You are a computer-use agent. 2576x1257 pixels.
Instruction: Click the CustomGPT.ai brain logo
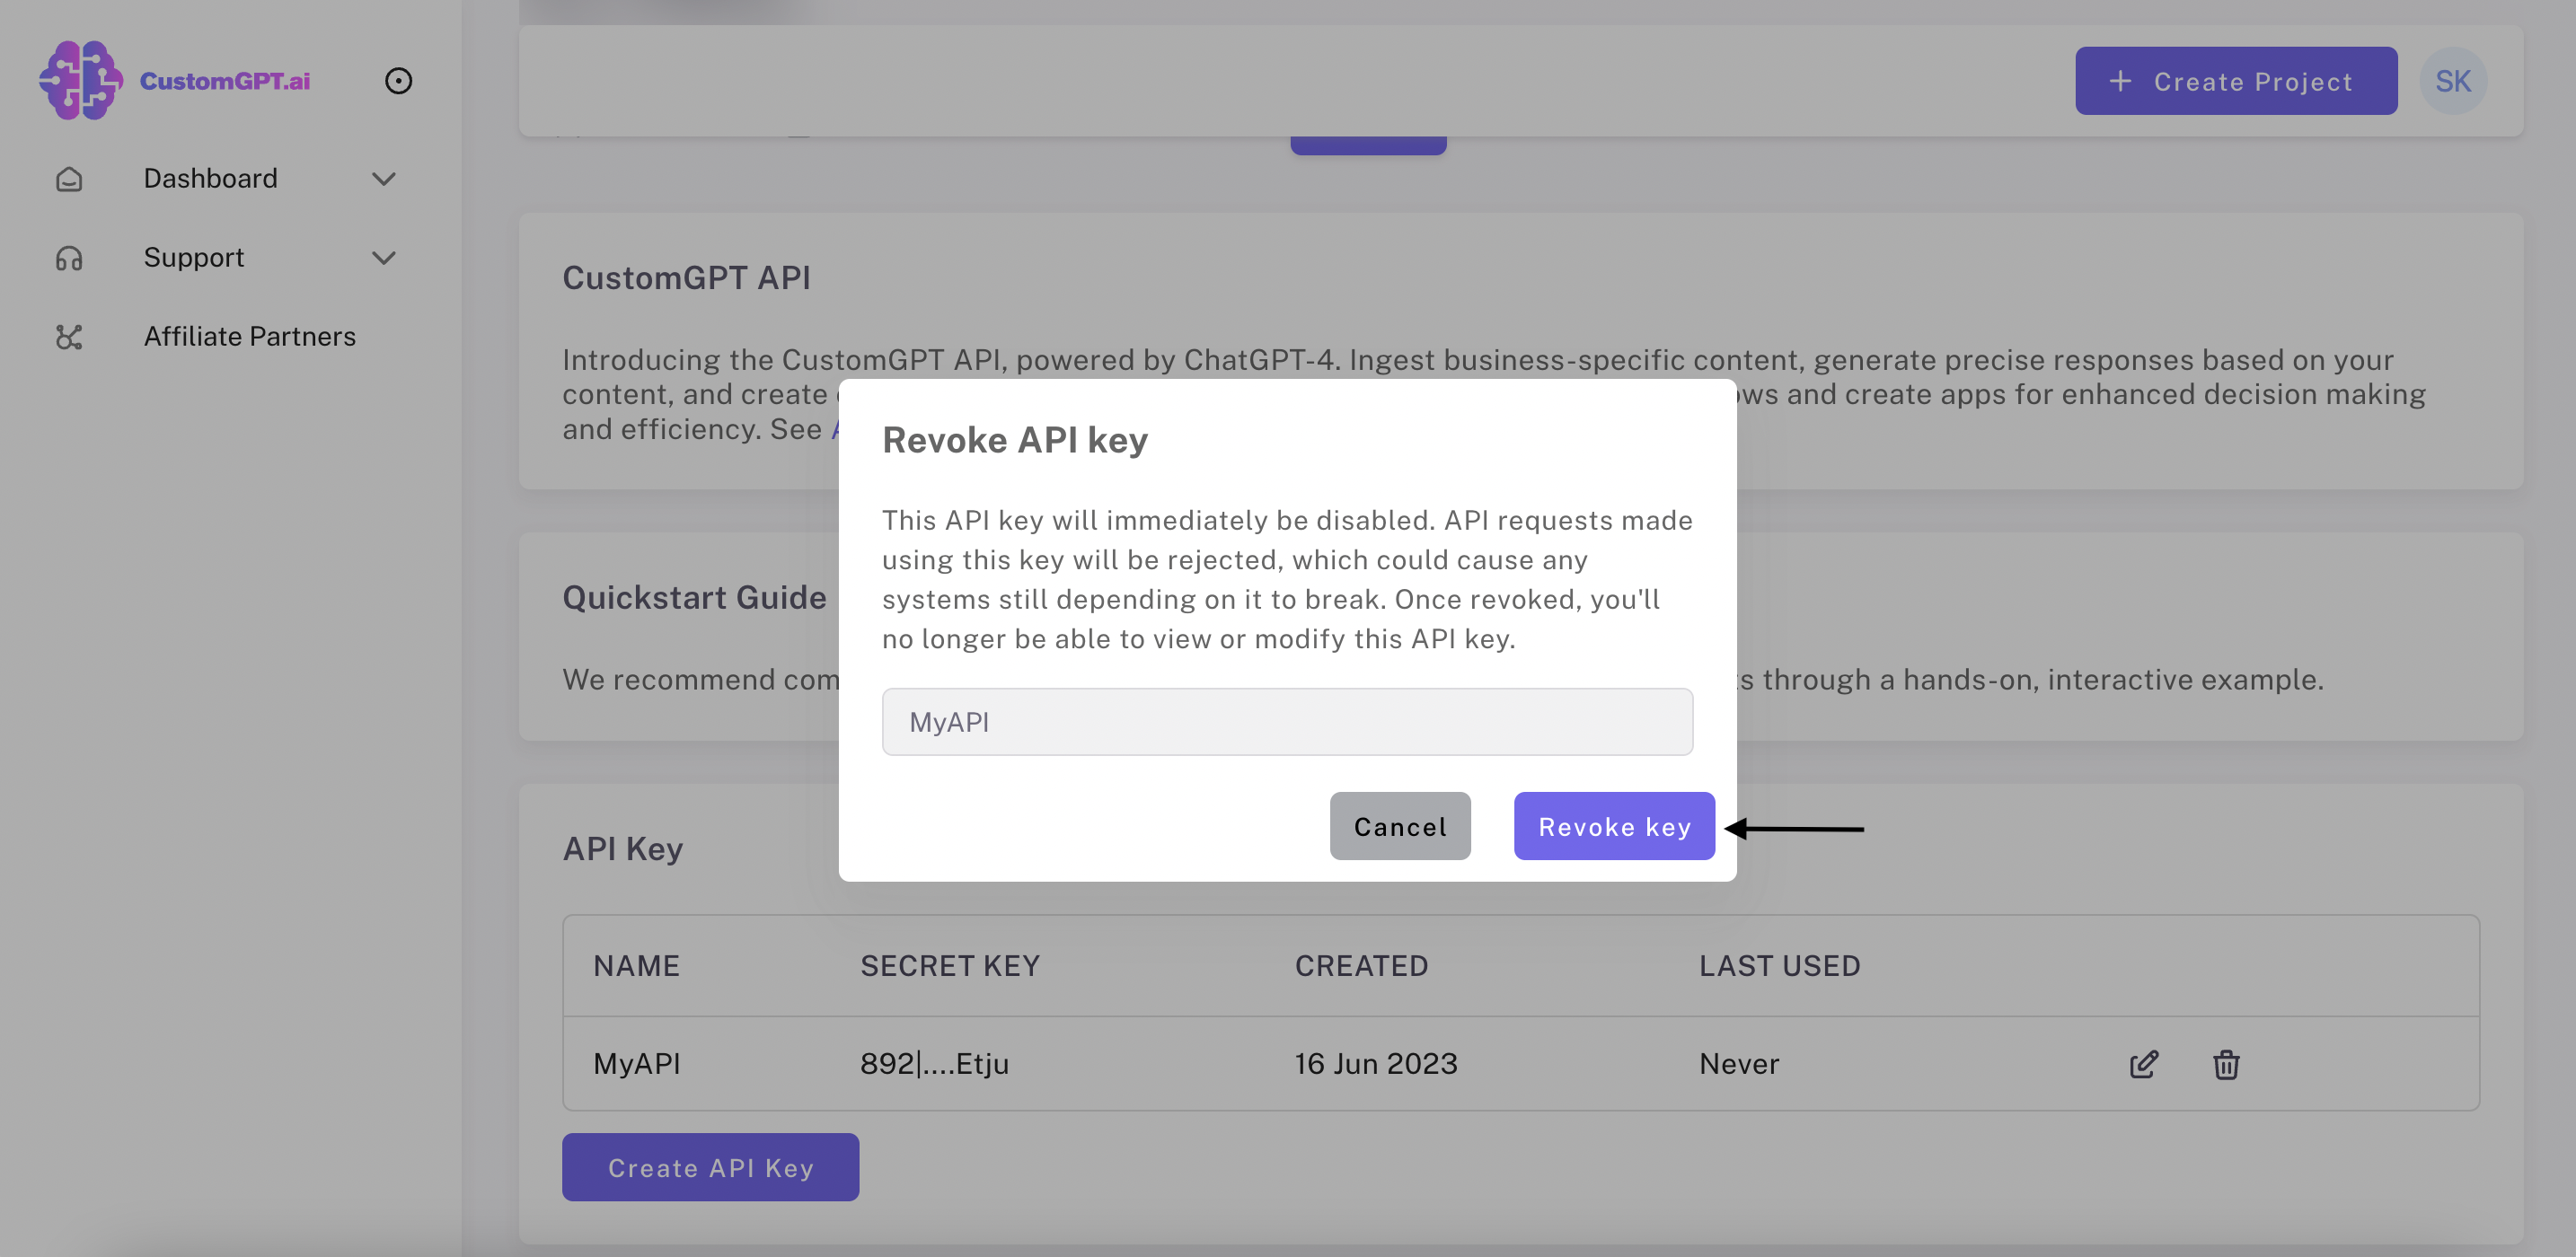80,80
